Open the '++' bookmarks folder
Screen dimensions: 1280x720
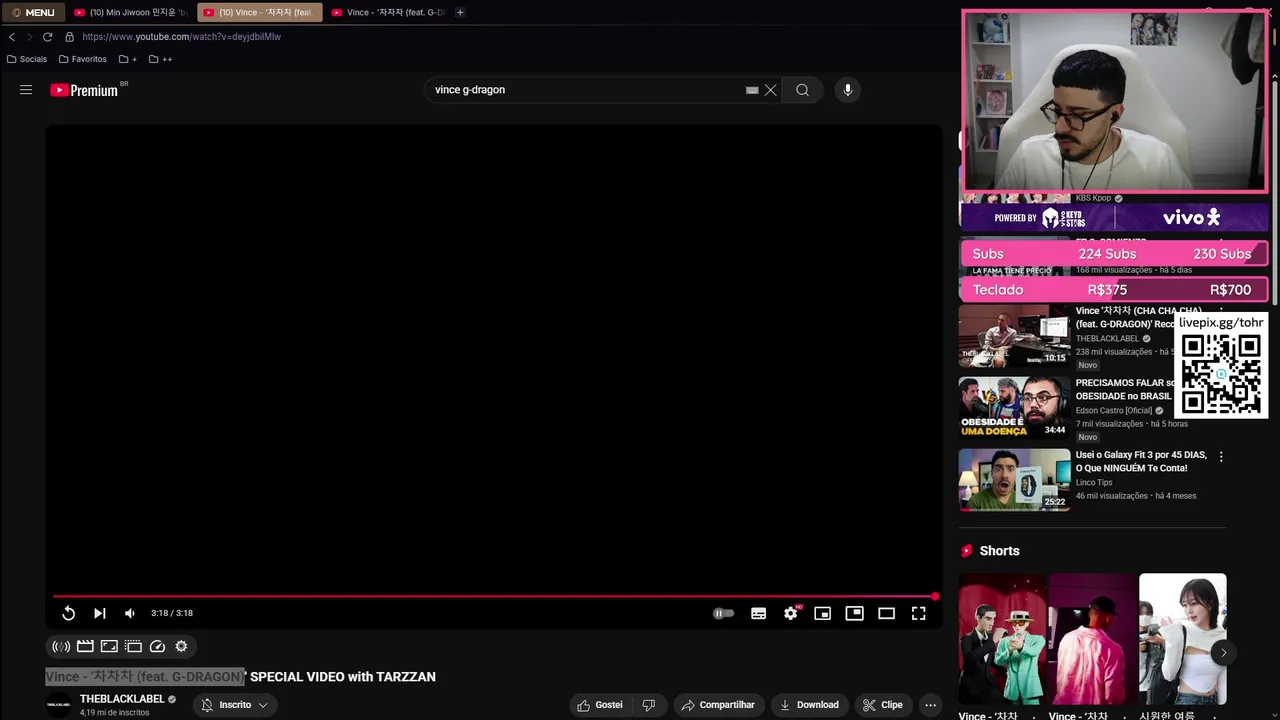[160, 59]
